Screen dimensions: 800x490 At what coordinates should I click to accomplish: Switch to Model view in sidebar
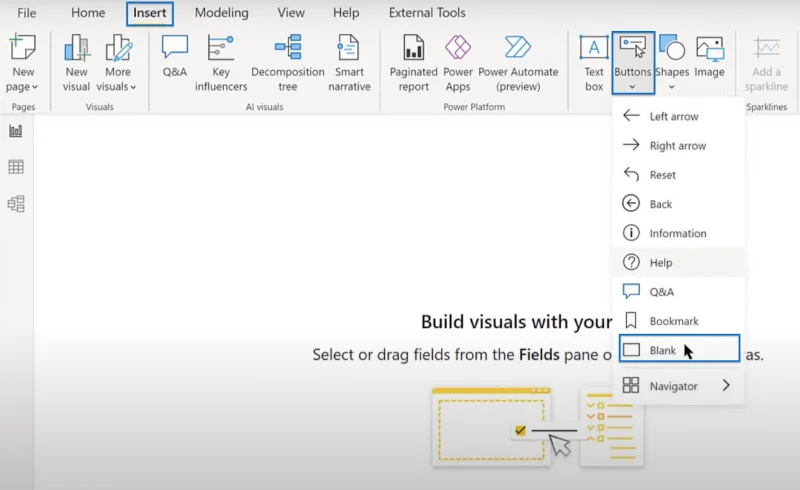click(16, 204)
